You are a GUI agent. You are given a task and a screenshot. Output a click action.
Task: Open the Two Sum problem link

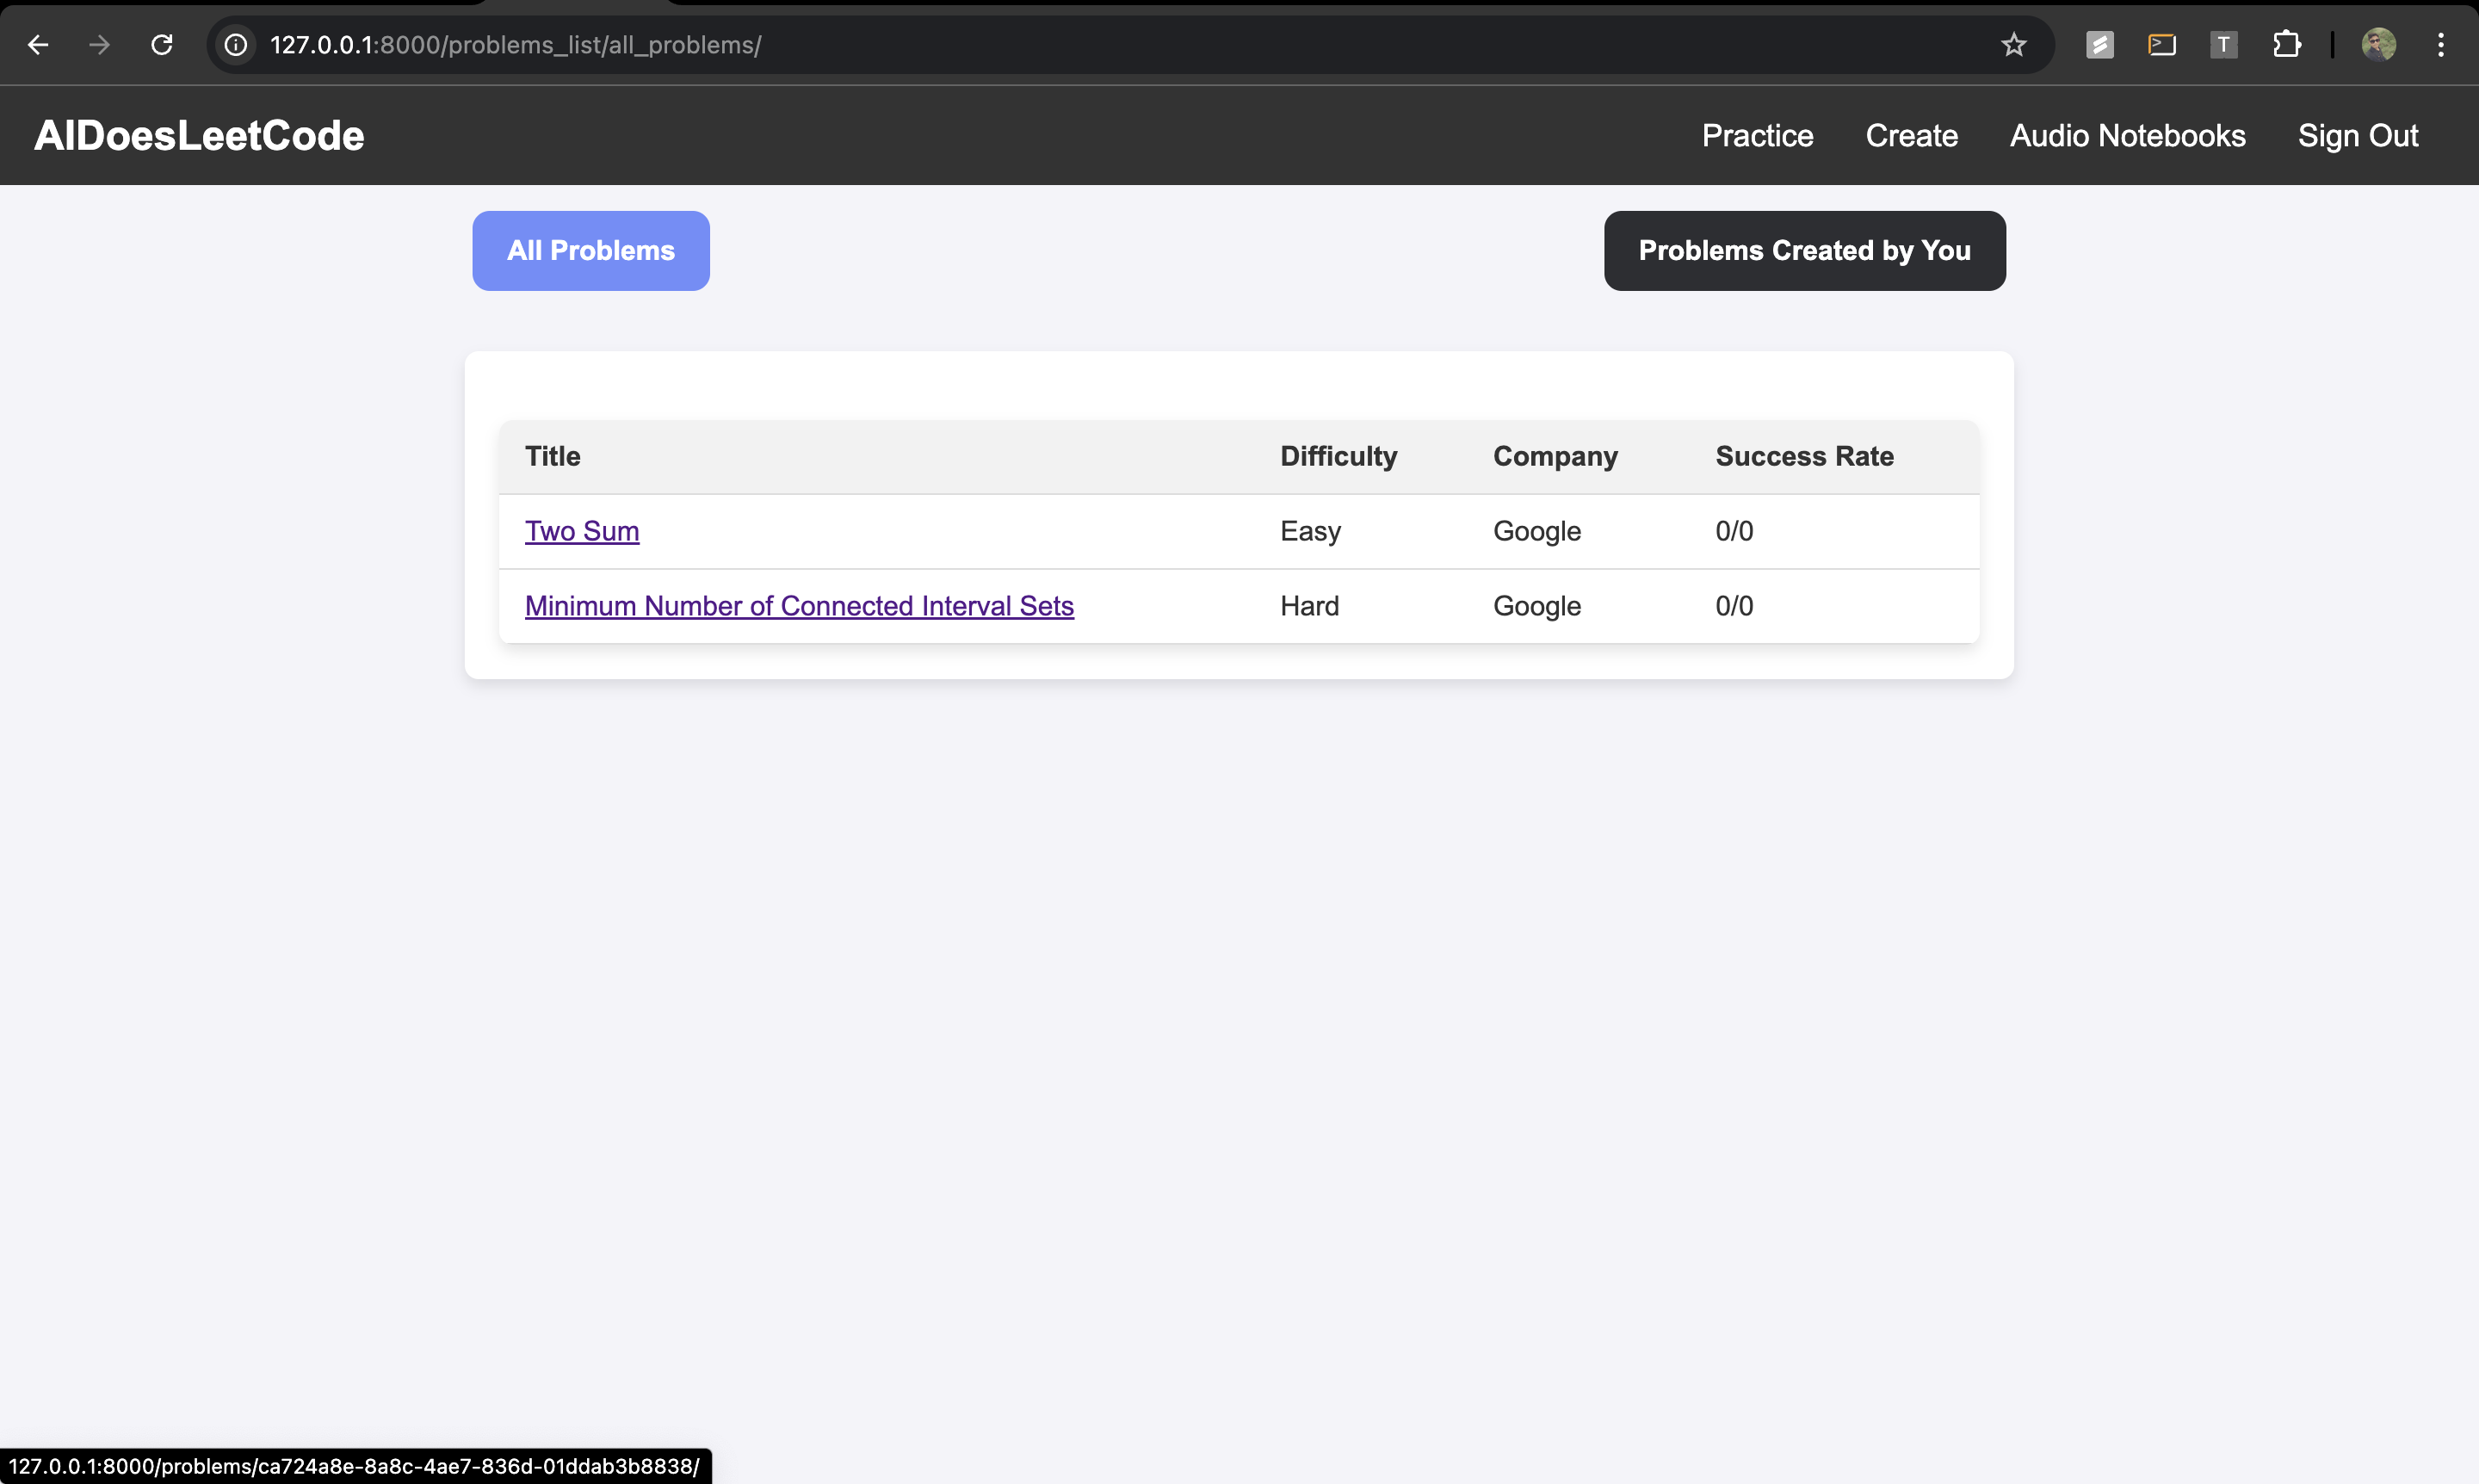pyautogui.click(x=582, y=531)
